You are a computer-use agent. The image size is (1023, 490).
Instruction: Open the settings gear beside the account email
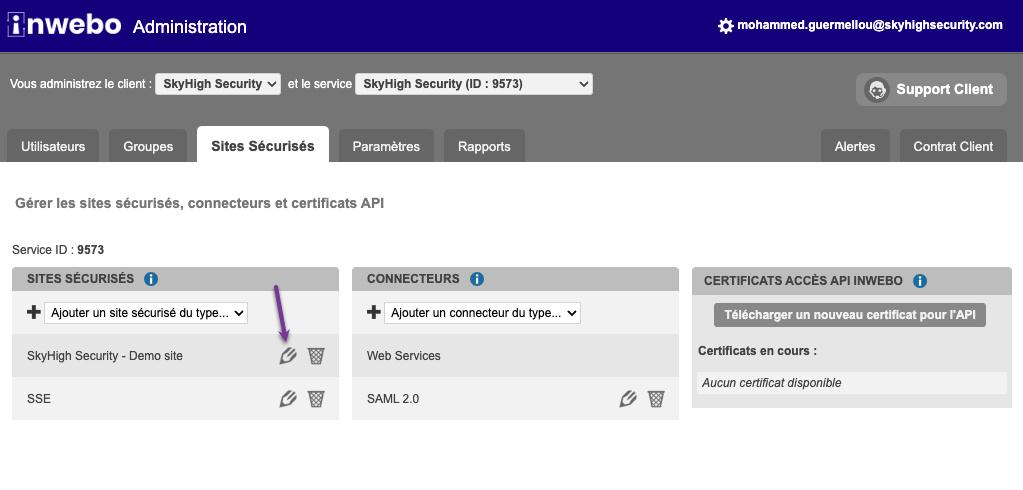726,26
